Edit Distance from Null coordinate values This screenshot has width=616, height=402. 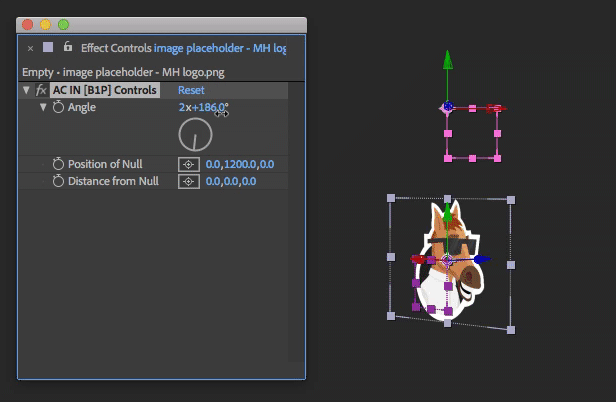230,181
